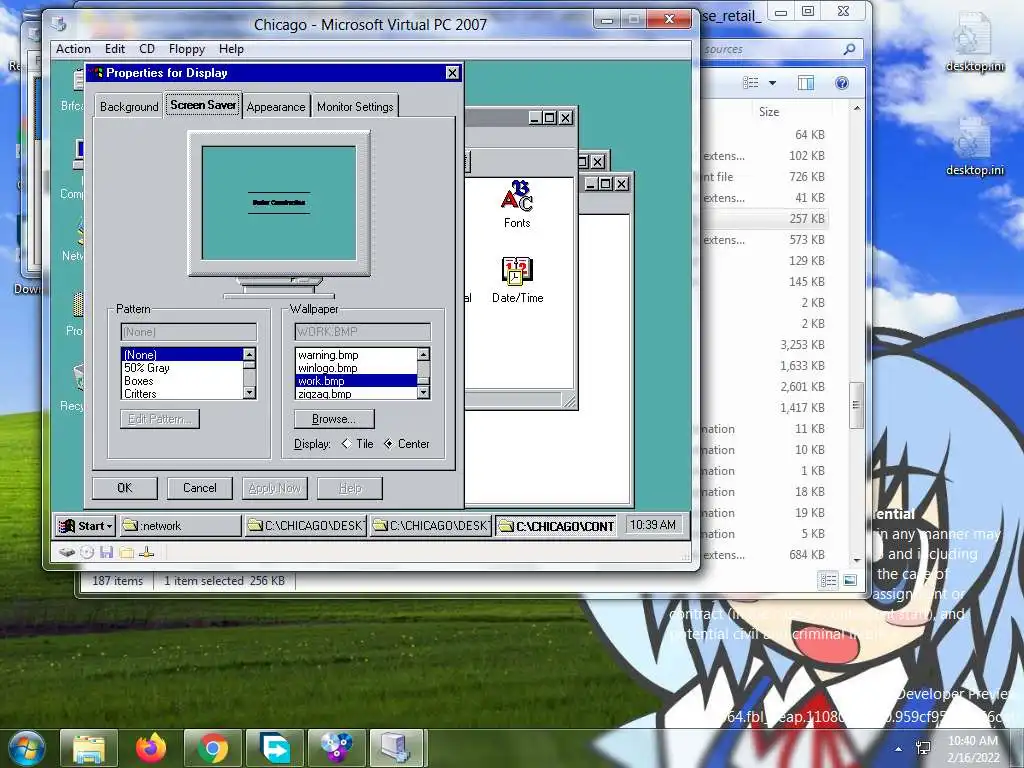Click the hard disk icon in Virtual PC status bar

click(x=67, y=552)
